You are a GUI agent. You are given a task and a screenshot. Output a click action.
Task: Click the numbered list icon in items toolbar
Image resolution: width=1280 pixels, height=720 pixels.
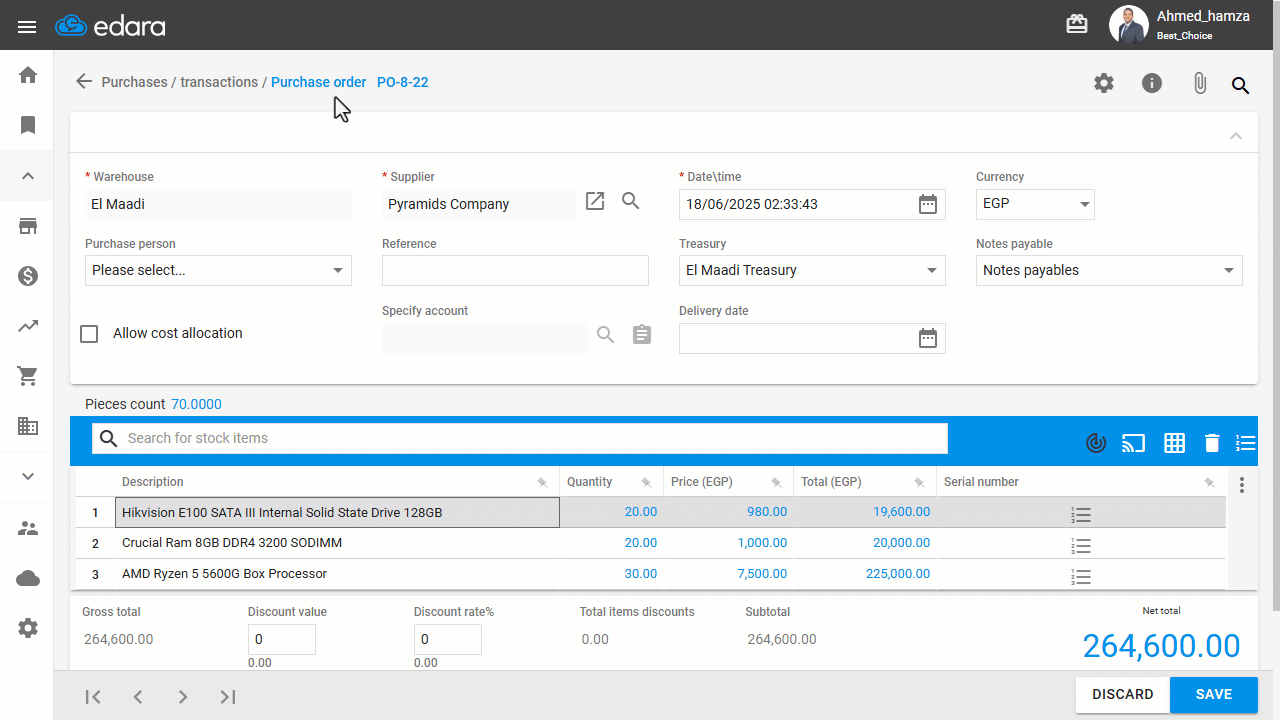[x=1245, y=443]
